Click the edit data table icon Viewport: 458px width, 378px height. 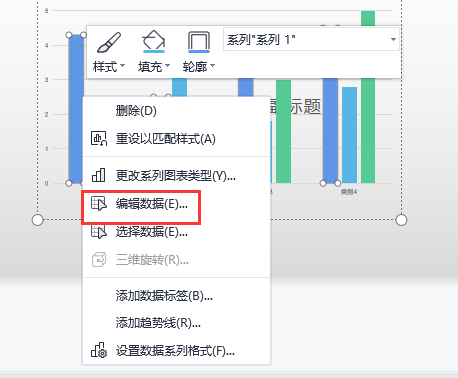click(x=99, y=203)
